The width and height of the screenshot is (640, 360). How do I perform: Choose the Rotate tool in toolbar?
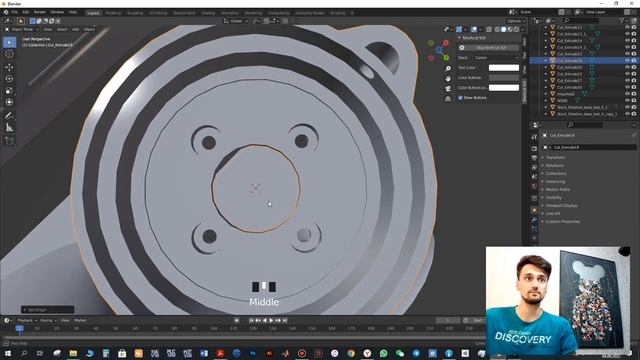9,79
